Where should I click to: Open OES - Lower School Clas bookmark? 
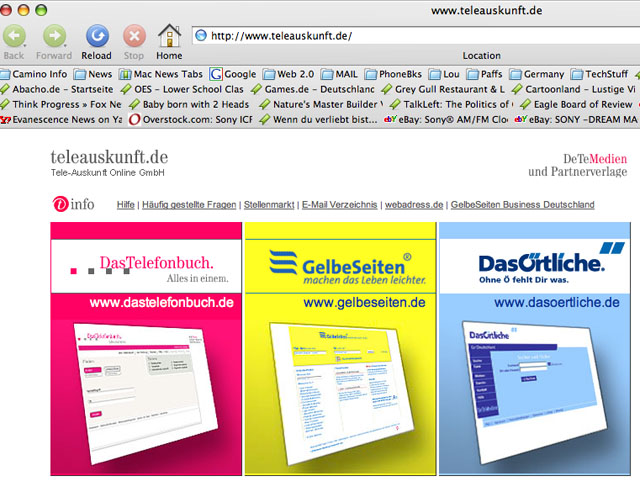coord(182,89)
